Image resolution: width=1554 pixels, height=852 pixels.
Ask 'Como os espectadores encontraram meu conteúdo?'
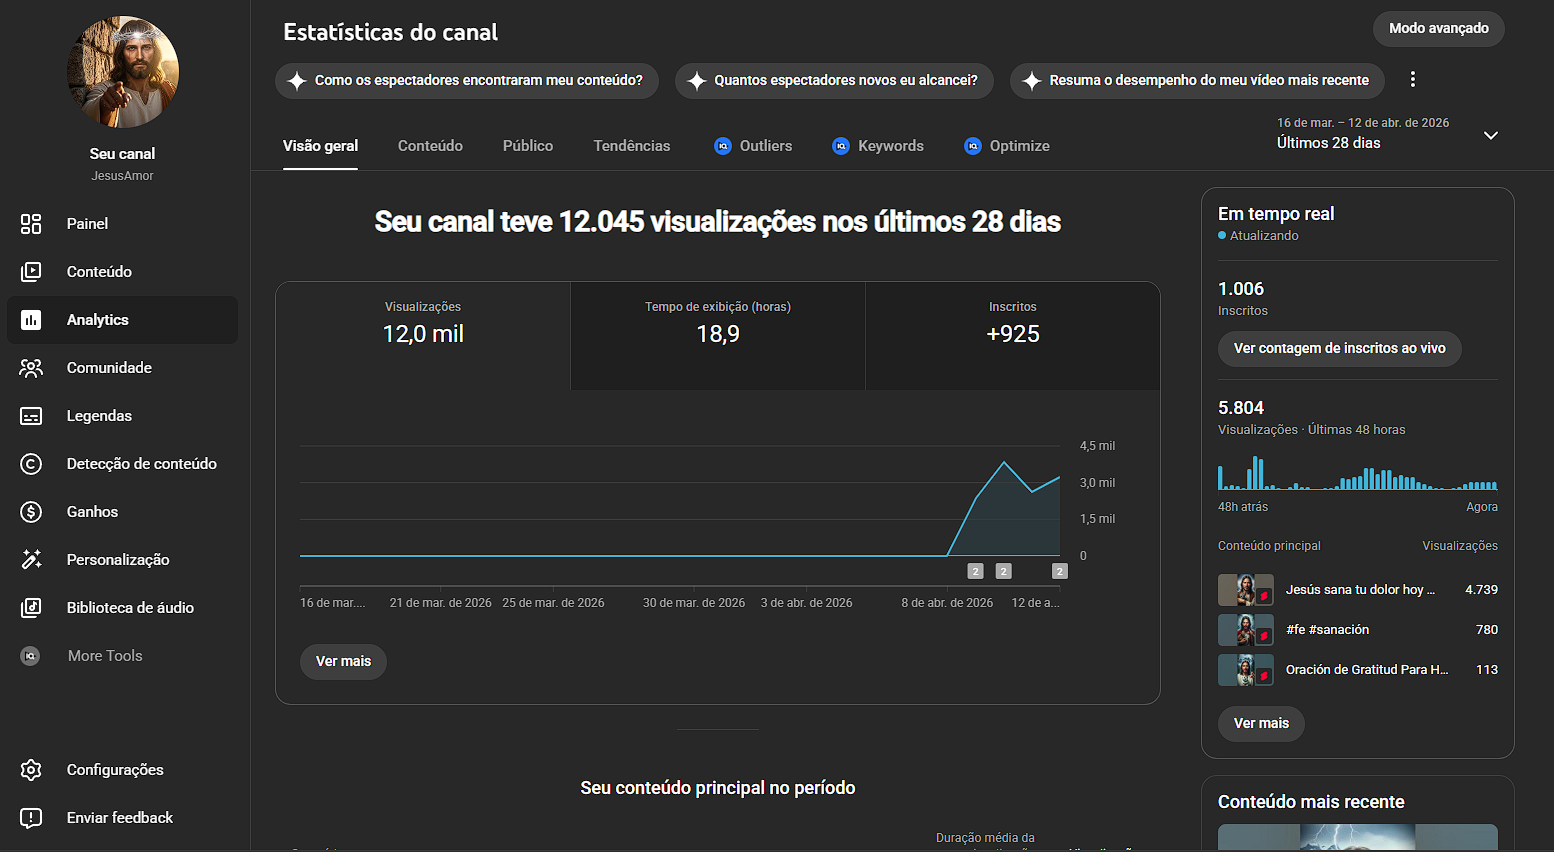click(467, 81)
